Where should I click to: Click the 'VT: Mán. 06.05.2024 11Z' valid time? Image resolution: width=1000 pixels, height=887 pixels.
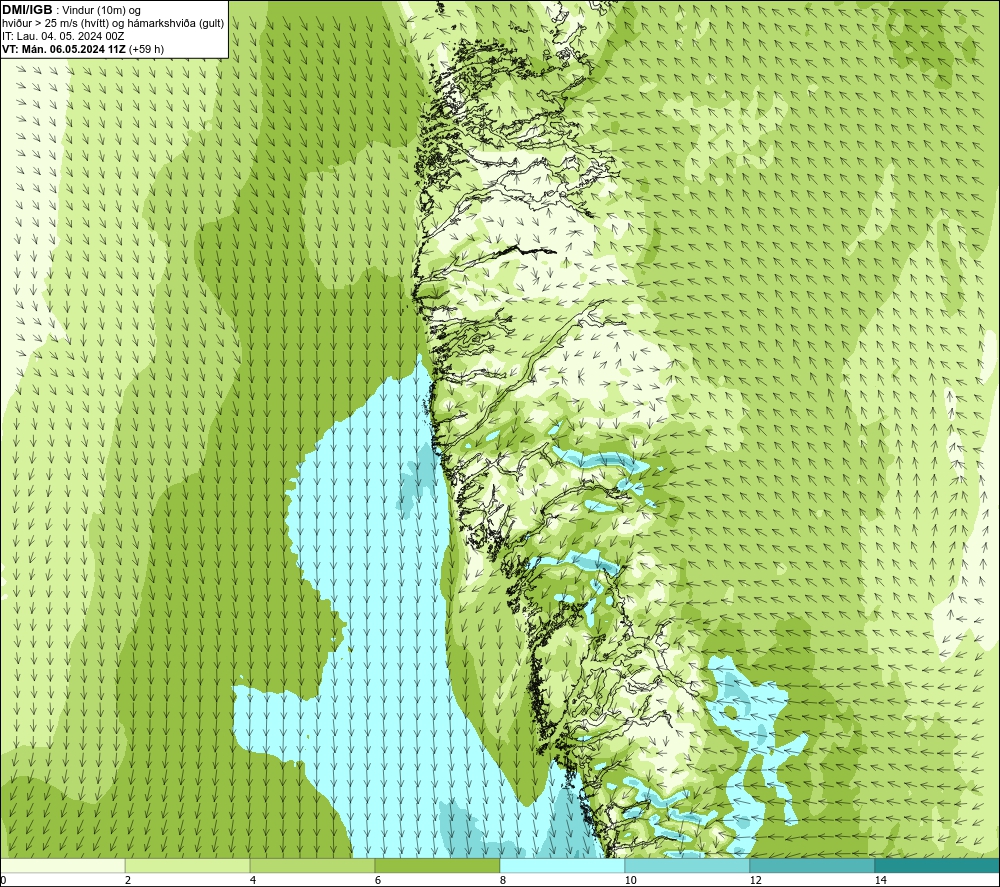64,49
